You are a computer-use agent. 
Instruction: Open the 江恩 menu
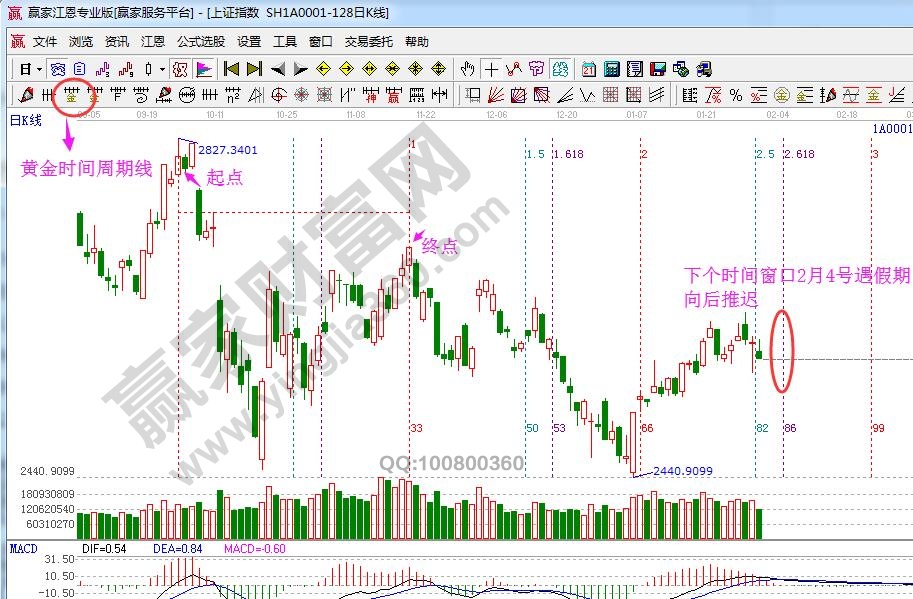[153, 42]
